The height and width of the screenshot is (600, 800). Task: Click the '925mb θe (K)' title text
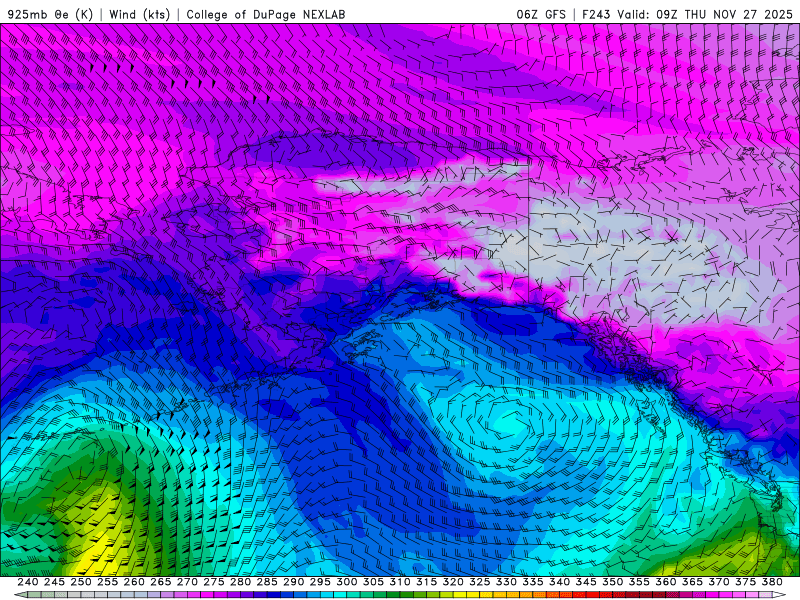51,14
